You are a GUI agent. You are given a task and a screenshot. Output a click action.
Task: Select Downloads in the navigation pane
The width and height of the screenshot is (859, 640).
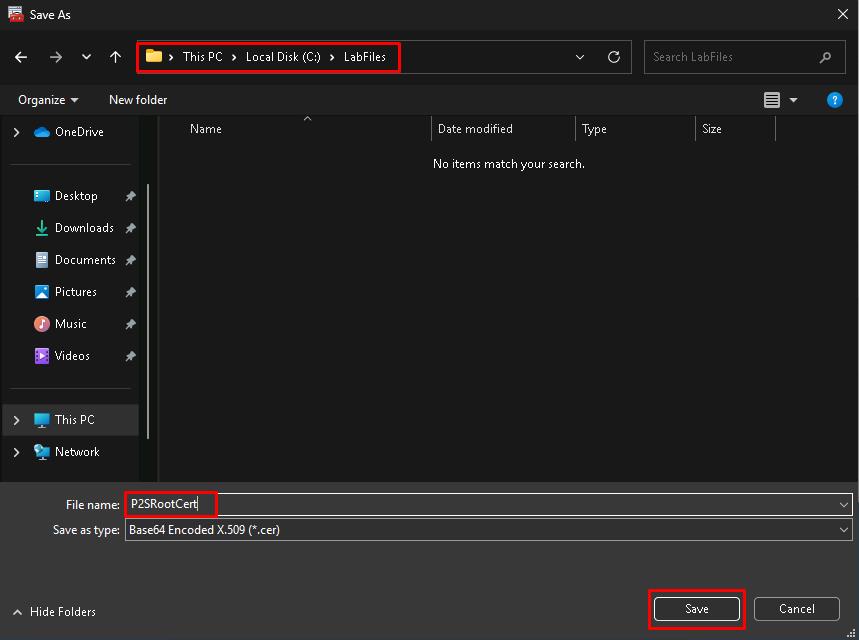(84, 228)
